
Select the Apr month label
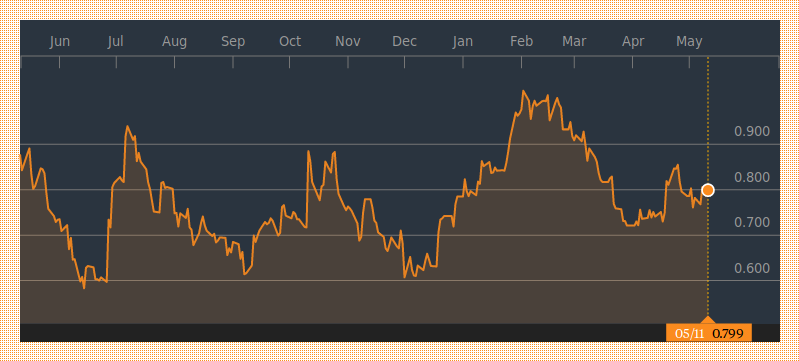(633, 42)
